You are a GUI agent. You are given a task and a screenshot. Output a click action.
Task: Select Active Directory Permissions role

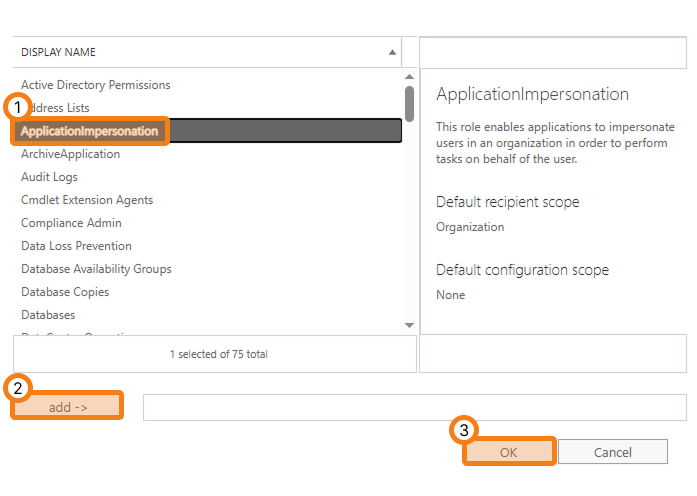coord(96,85)
